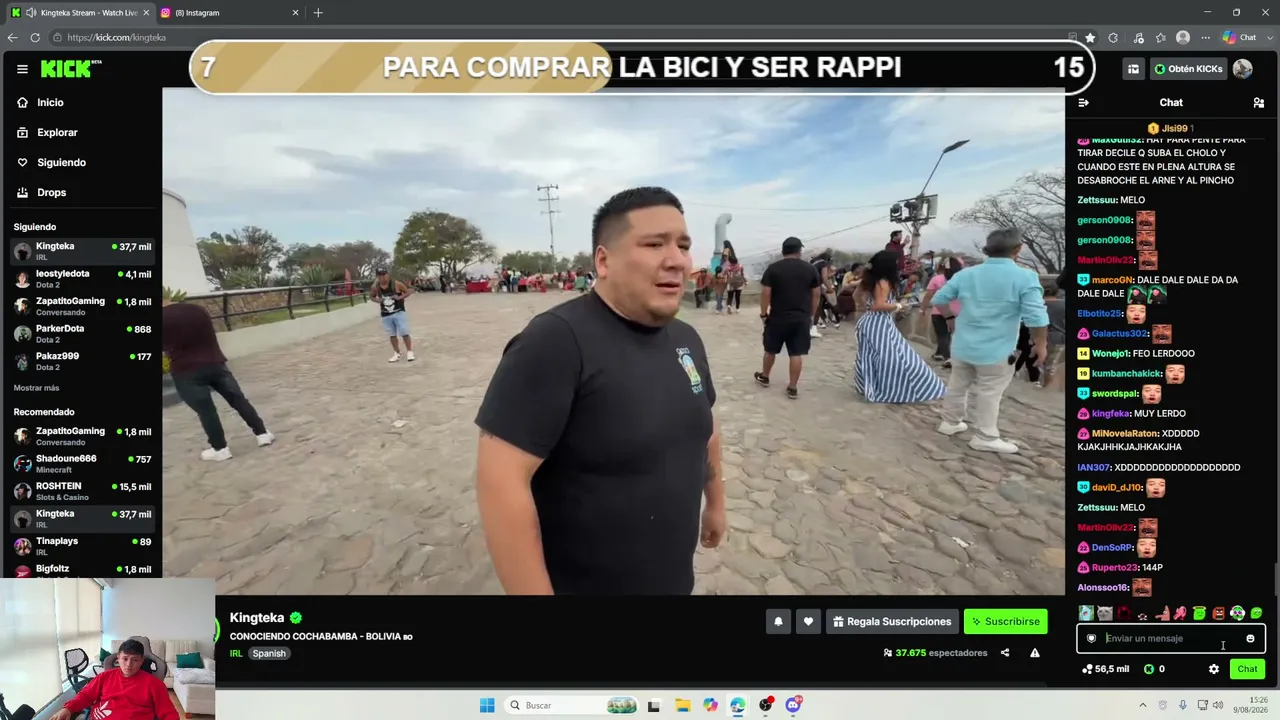Image resolution: width=1280 pixels, height=720 pixels.
Task: Click Regala Suscripciones button
Action: pyautogui.click(x=891, y=621)
